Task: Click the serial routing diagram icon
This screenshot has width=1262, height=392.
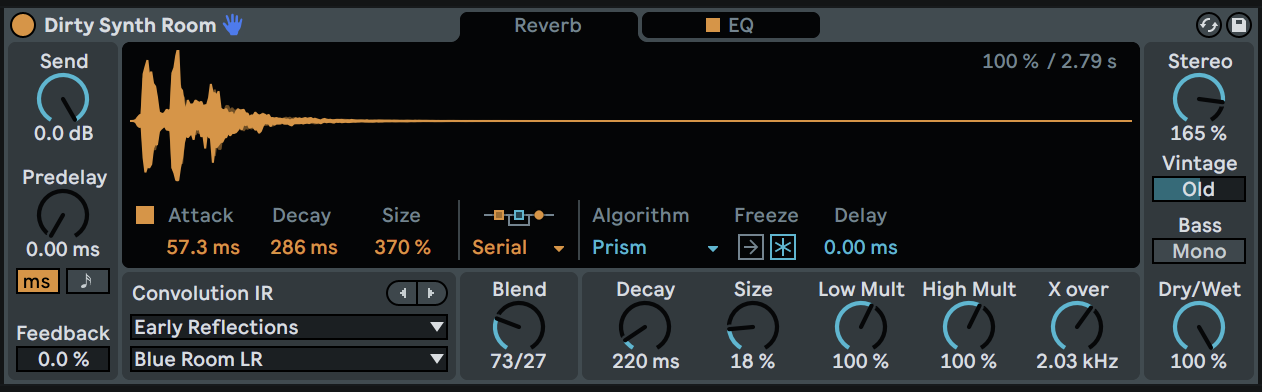Action: pyautogui.click(x=518, y=215)
